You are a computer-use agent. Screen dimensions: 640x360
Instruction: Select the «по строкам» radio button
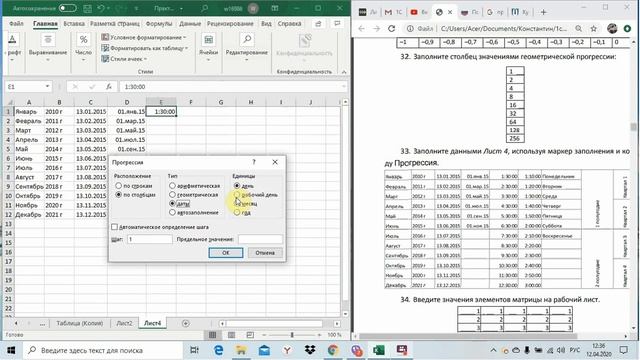[118, 186]
